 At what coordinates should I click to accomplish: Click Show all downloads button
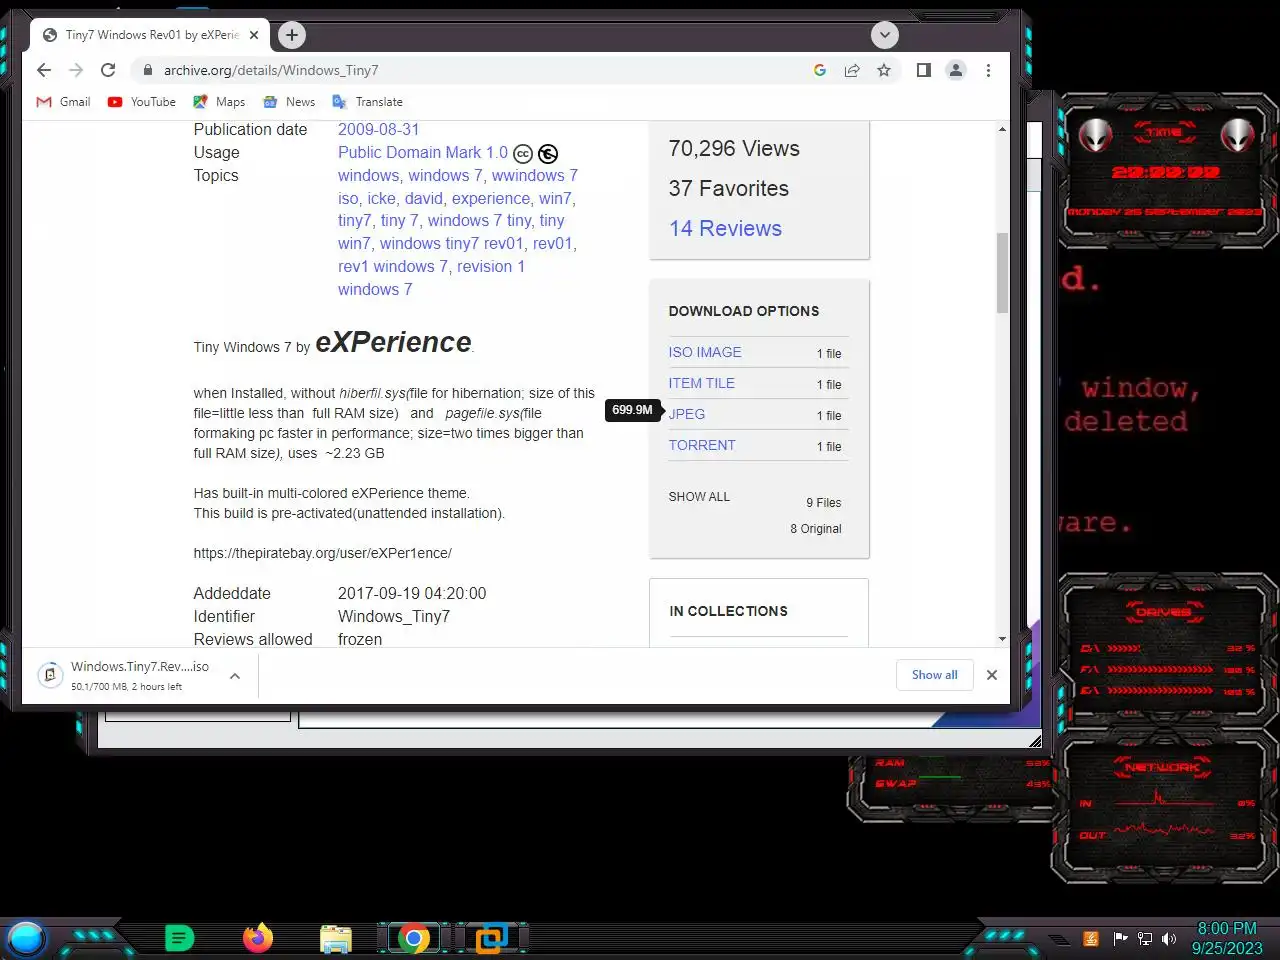pos(934,675)
